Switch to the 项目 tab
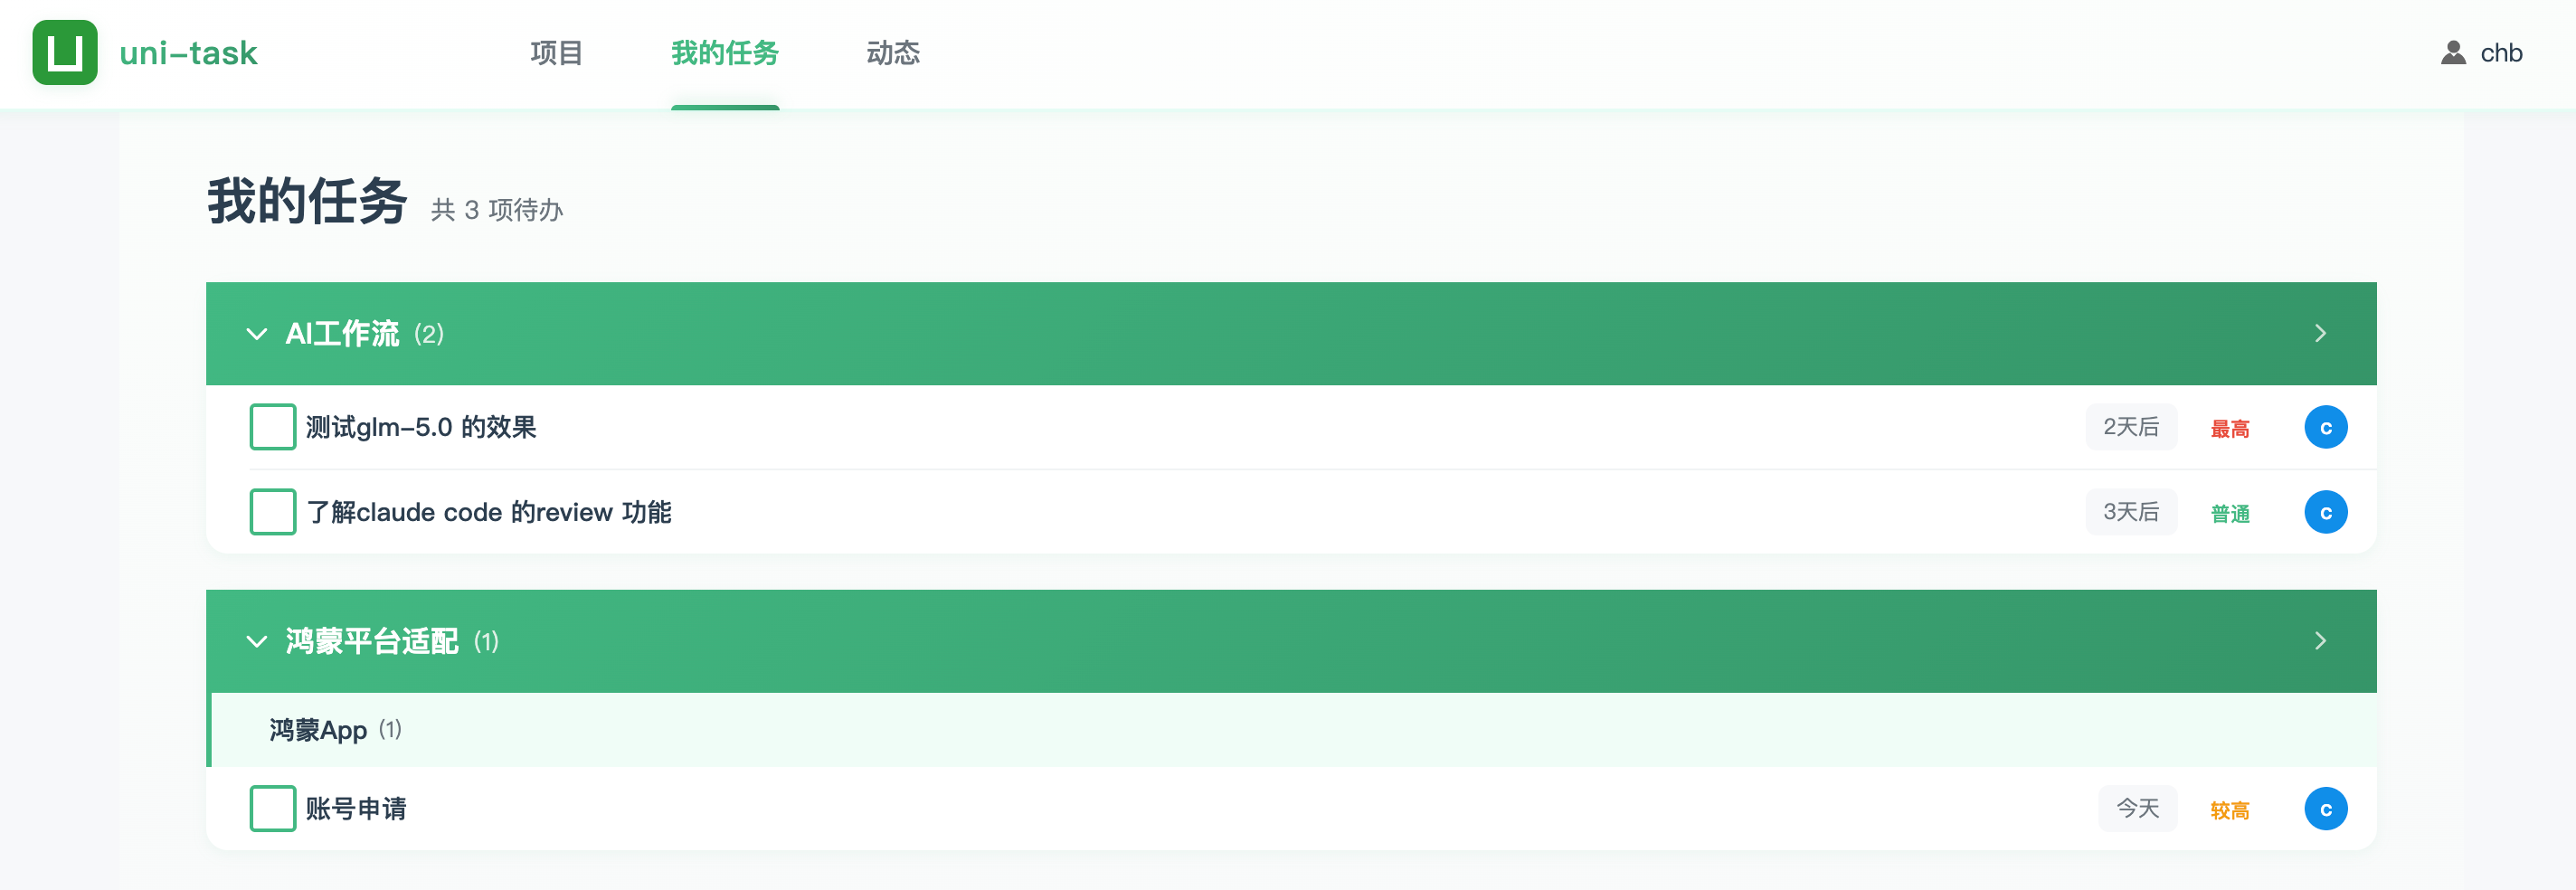This screenshot has height=890, width=2576. tap(556, 53)
